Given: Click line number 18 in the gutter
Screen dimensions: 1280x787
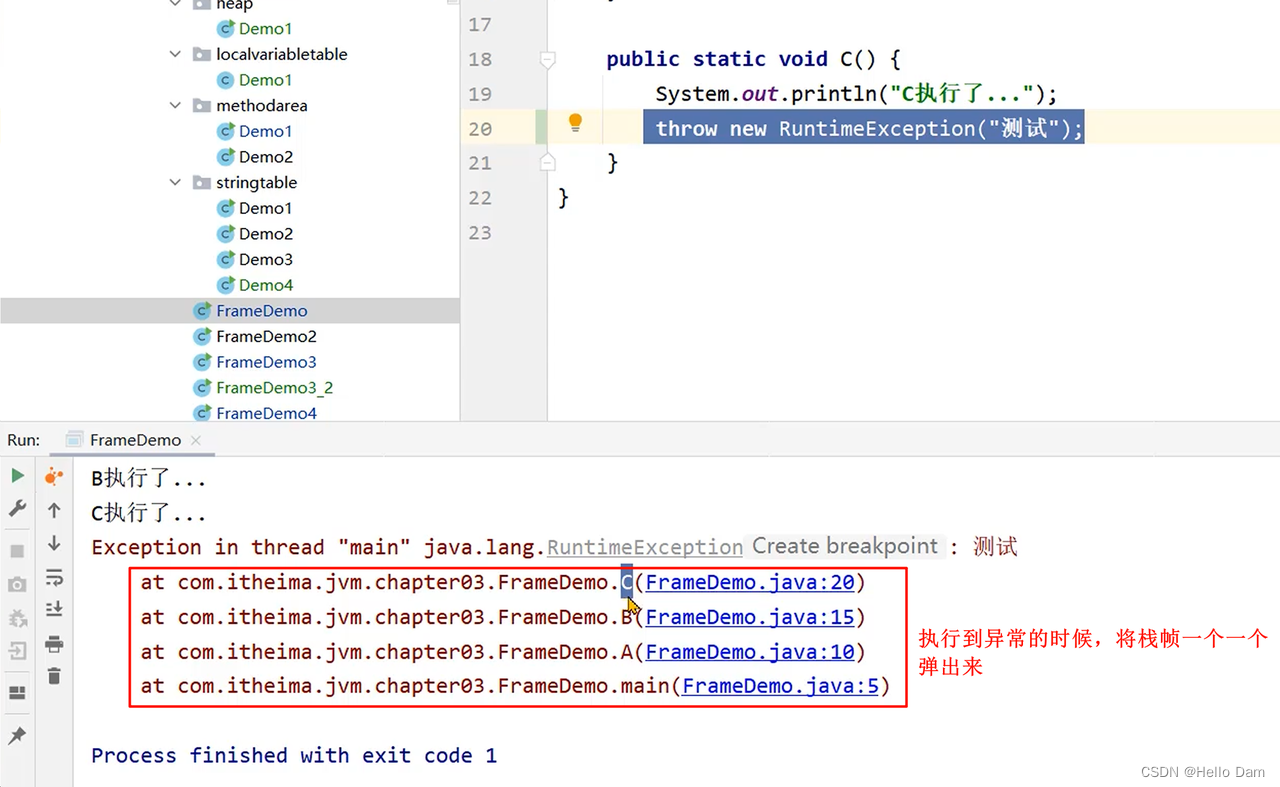Looking at the screenshot, I should coord(480,59).
